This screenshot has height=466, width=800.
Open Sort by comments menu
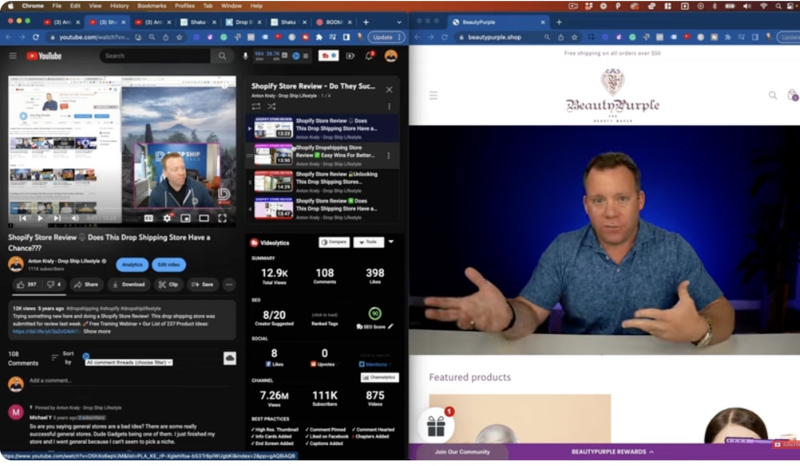point(63,357)
